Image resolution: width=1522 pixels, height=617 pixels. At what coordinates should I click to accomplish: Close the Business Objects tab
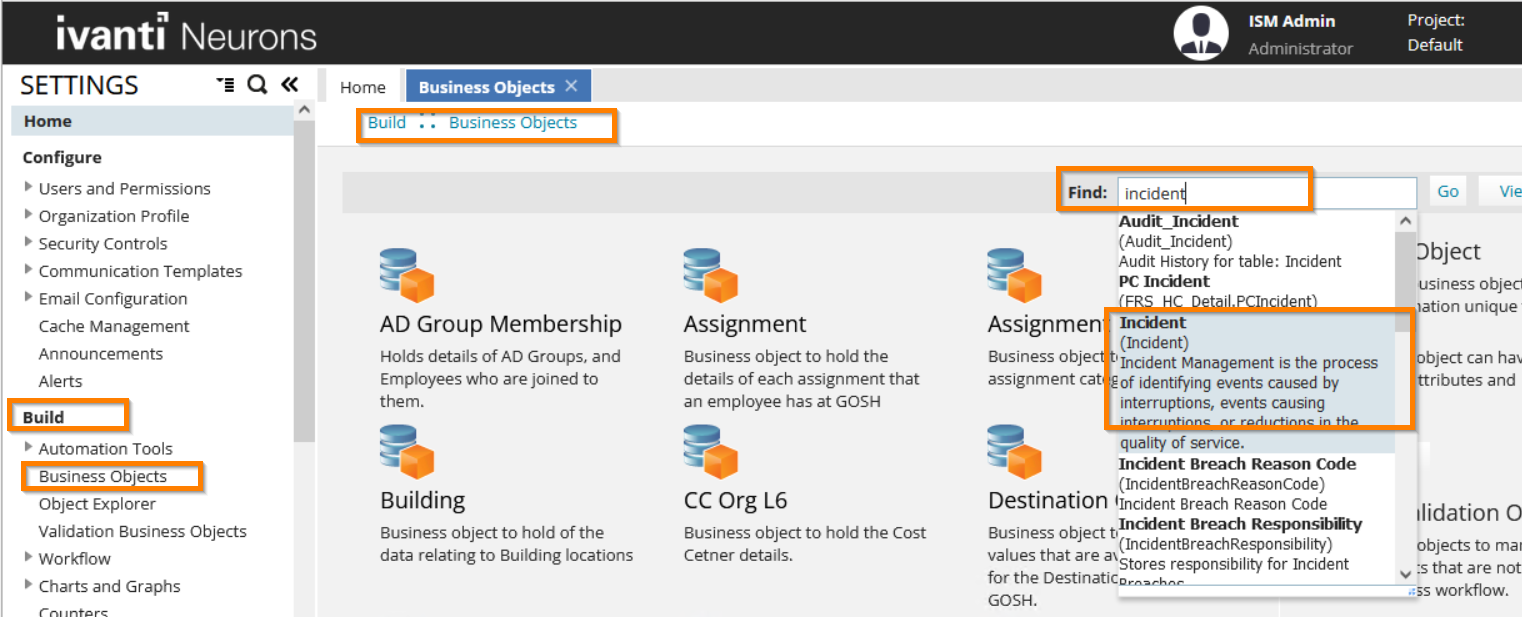click(x=571, y=86)
